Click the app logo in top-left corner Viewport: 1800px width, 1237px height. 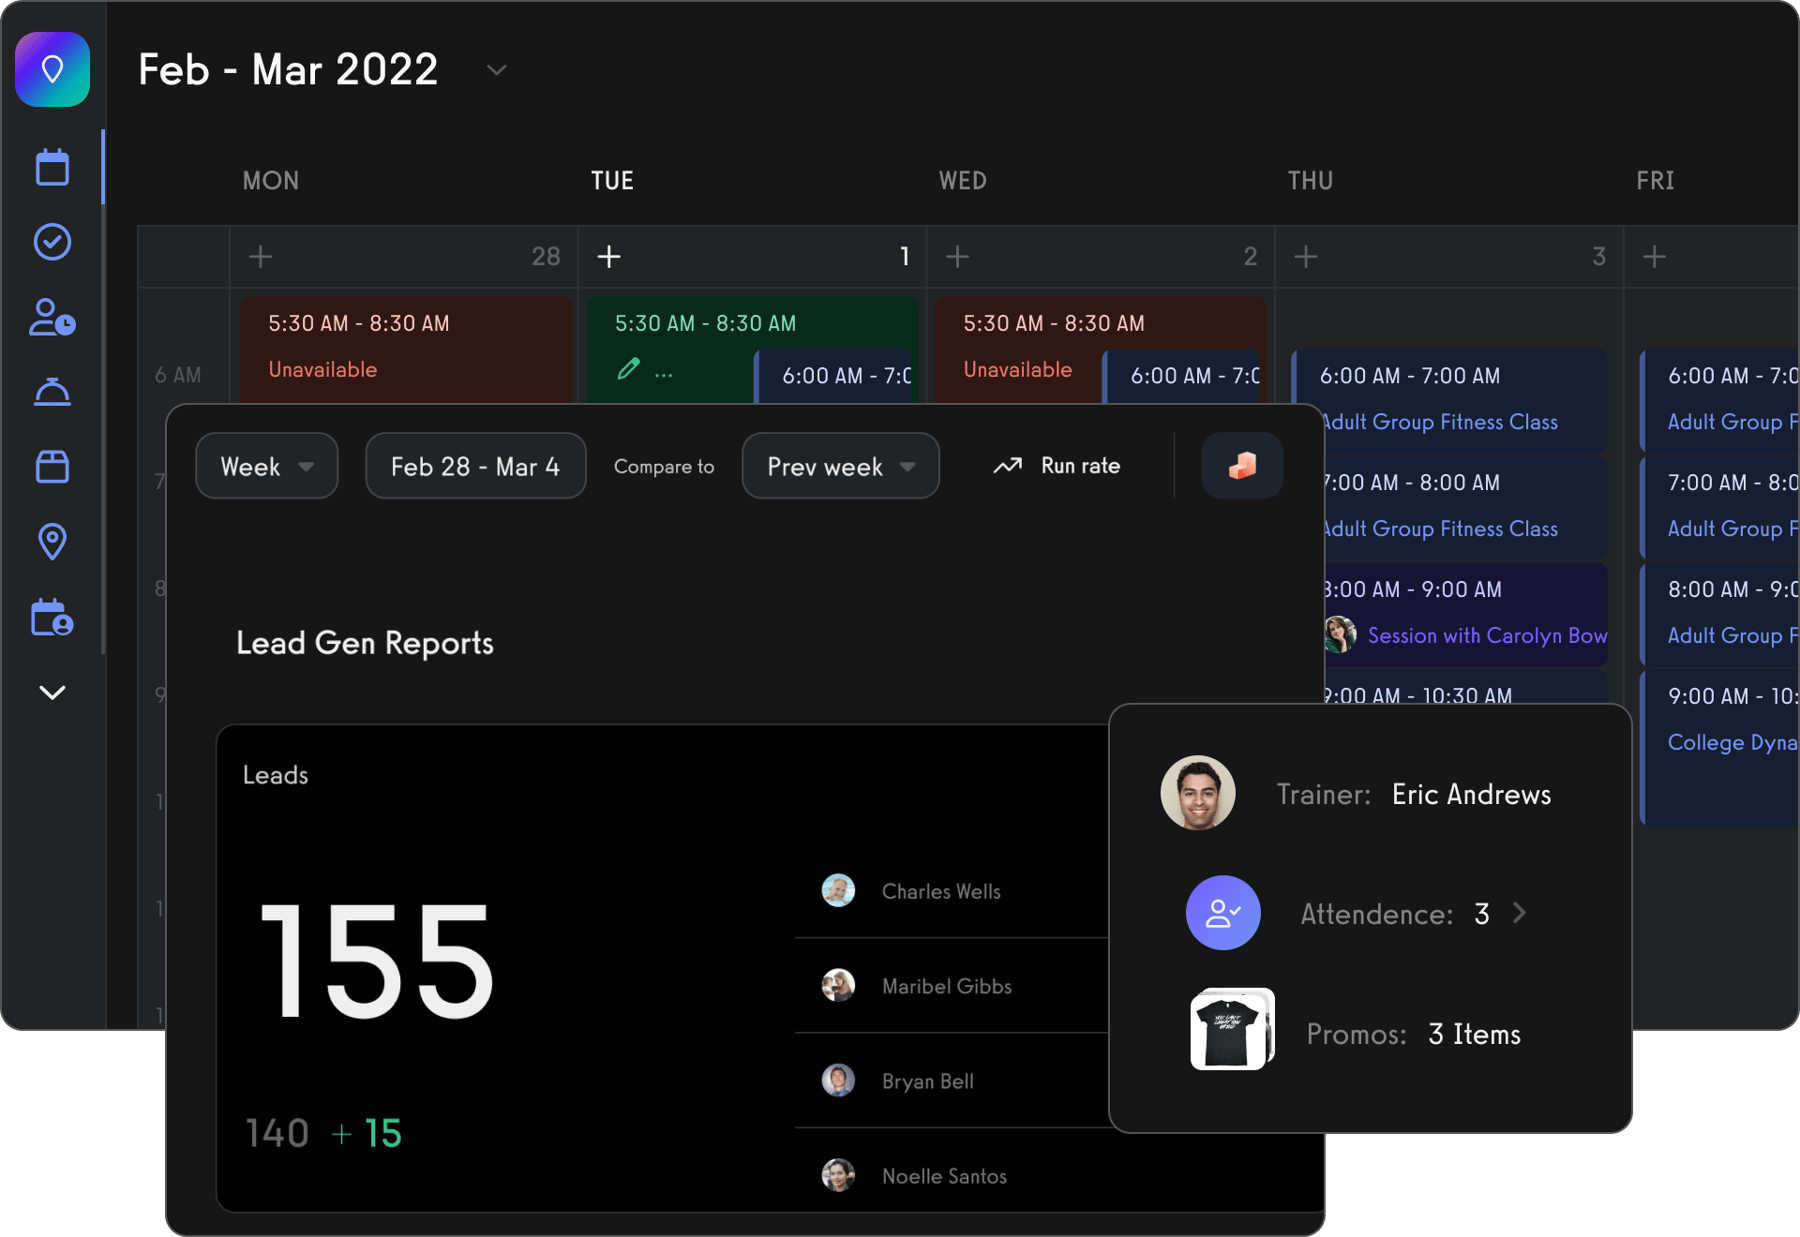[x=52, y=69]
